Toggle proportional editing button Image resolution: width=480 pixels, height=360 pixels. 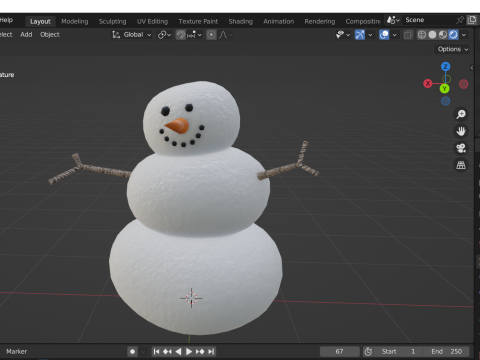coord(211,35)
